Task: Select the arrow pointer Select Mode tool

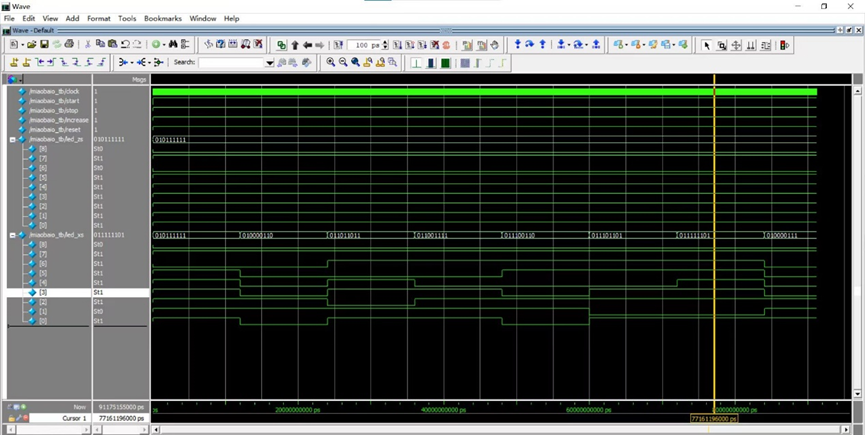Action: tap(707, 45)
